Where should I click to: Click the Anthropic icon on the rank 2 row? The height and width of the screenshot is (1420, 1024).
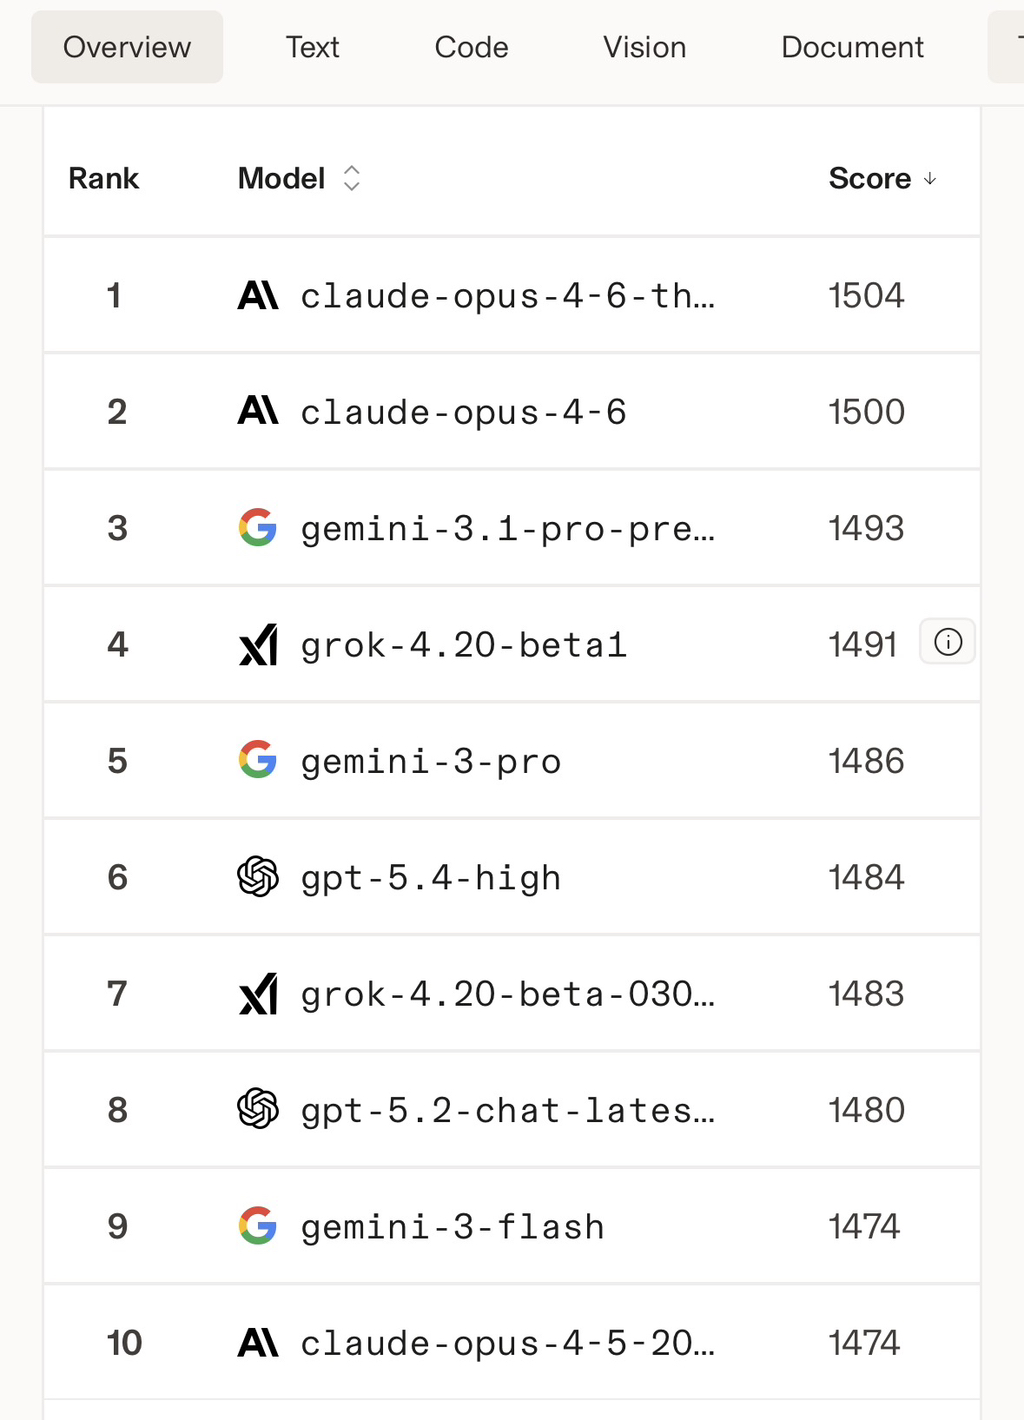click(258, 411)
